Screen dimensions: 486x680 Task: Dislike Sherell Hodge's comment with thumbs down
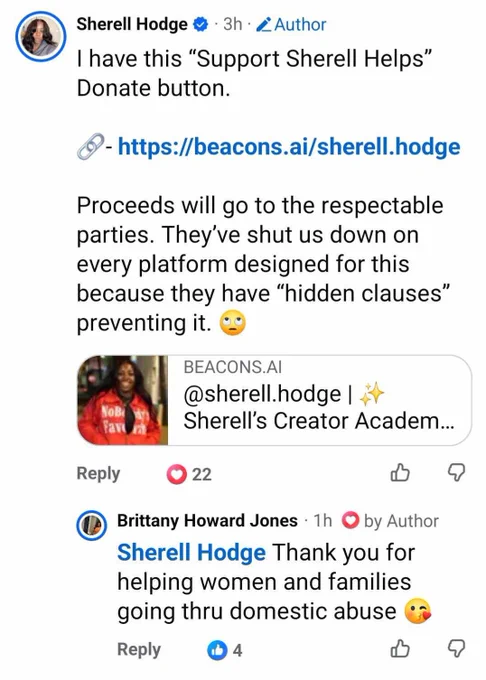pyautogui.click(x=456, y=473)
